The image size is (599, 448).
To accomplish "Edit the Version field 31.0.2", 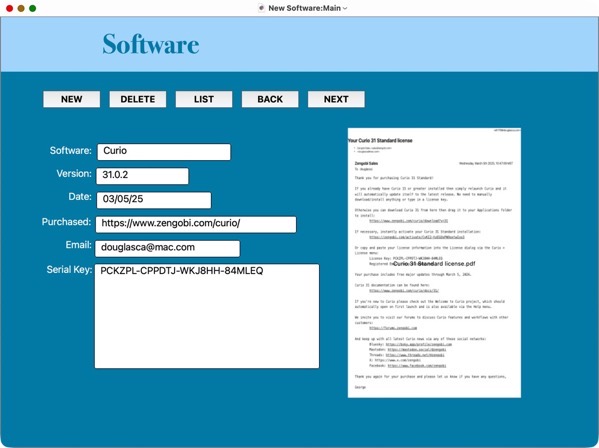I will point(142,176).
